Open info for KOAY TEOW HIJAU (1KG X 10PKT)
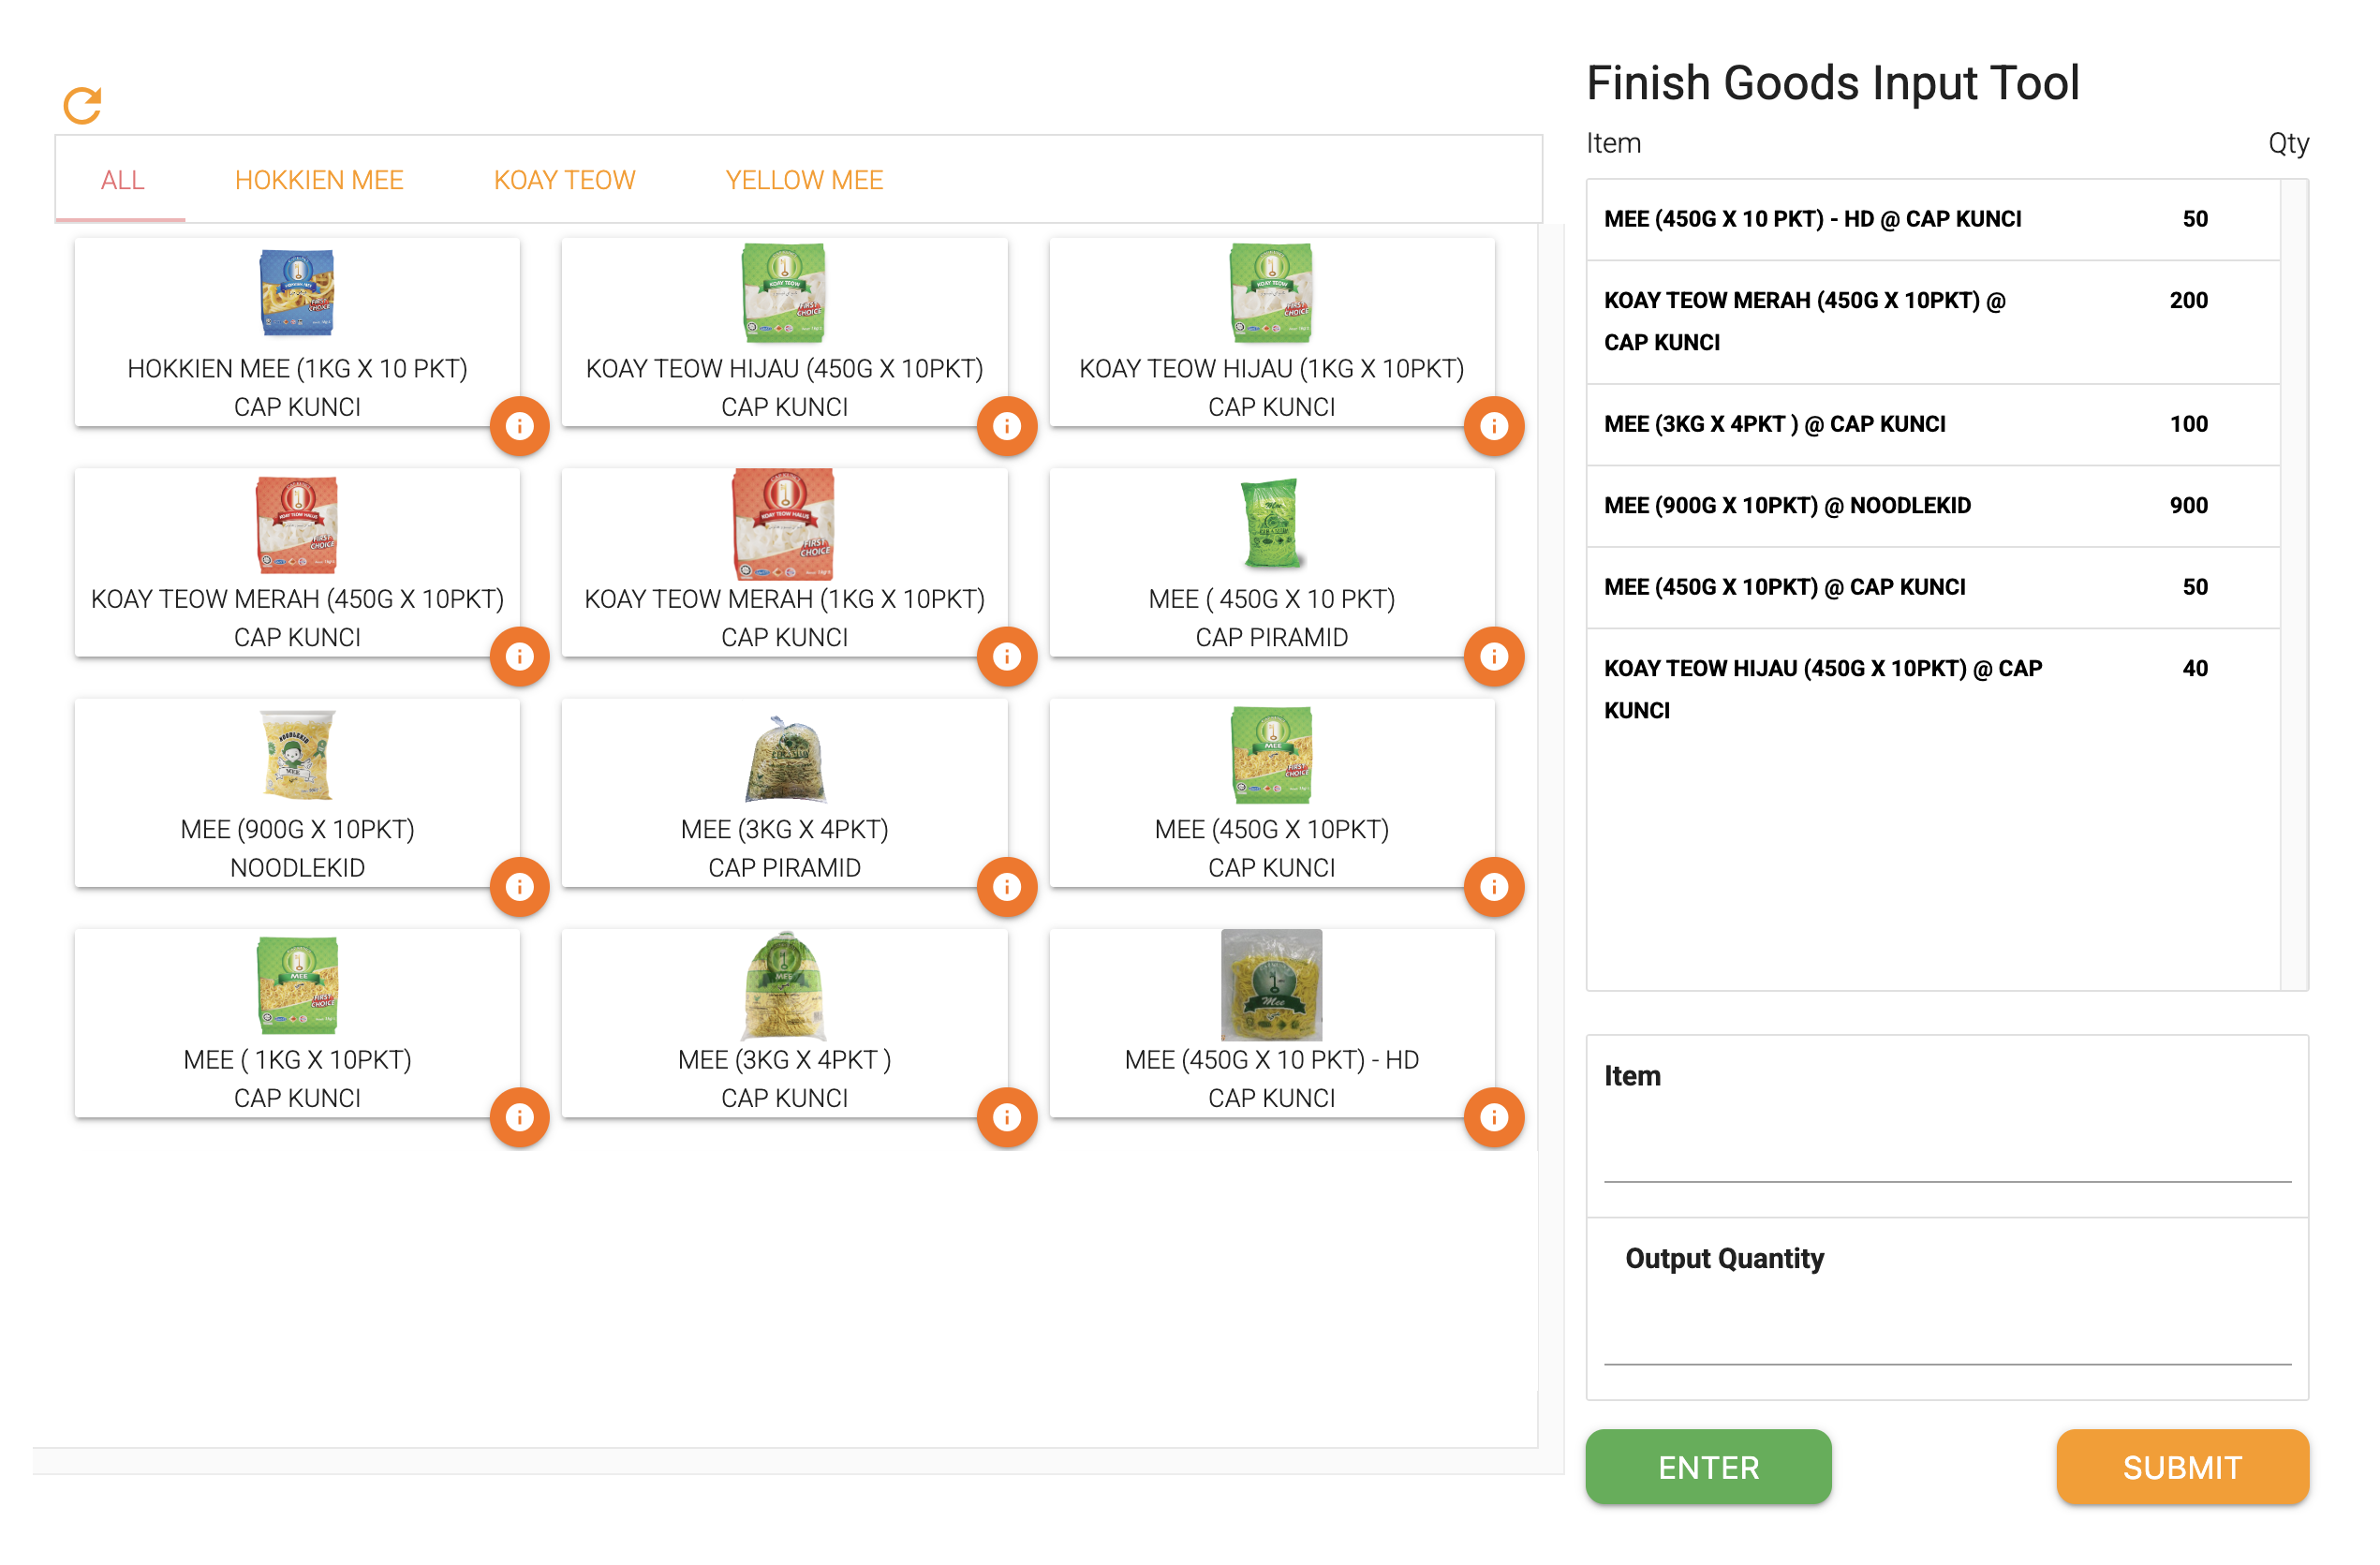The height and width of the screenshot is (1565, 2380). [1493, 426]
